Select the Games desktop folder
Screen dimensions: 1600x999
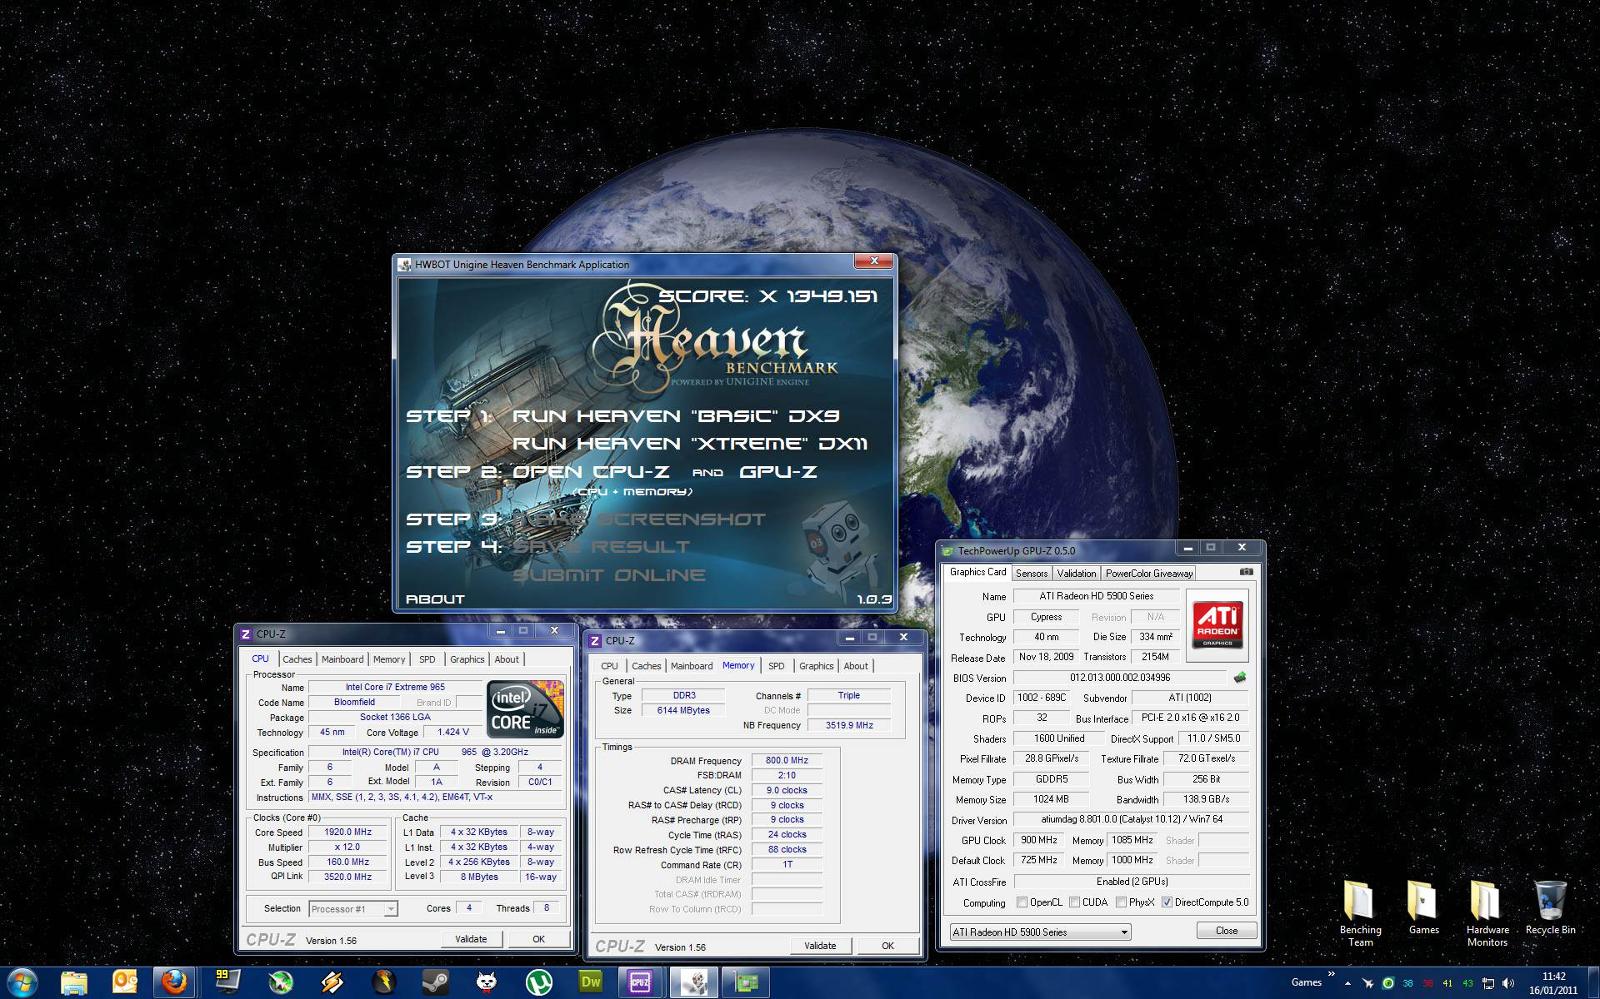tap(1423, 907)
